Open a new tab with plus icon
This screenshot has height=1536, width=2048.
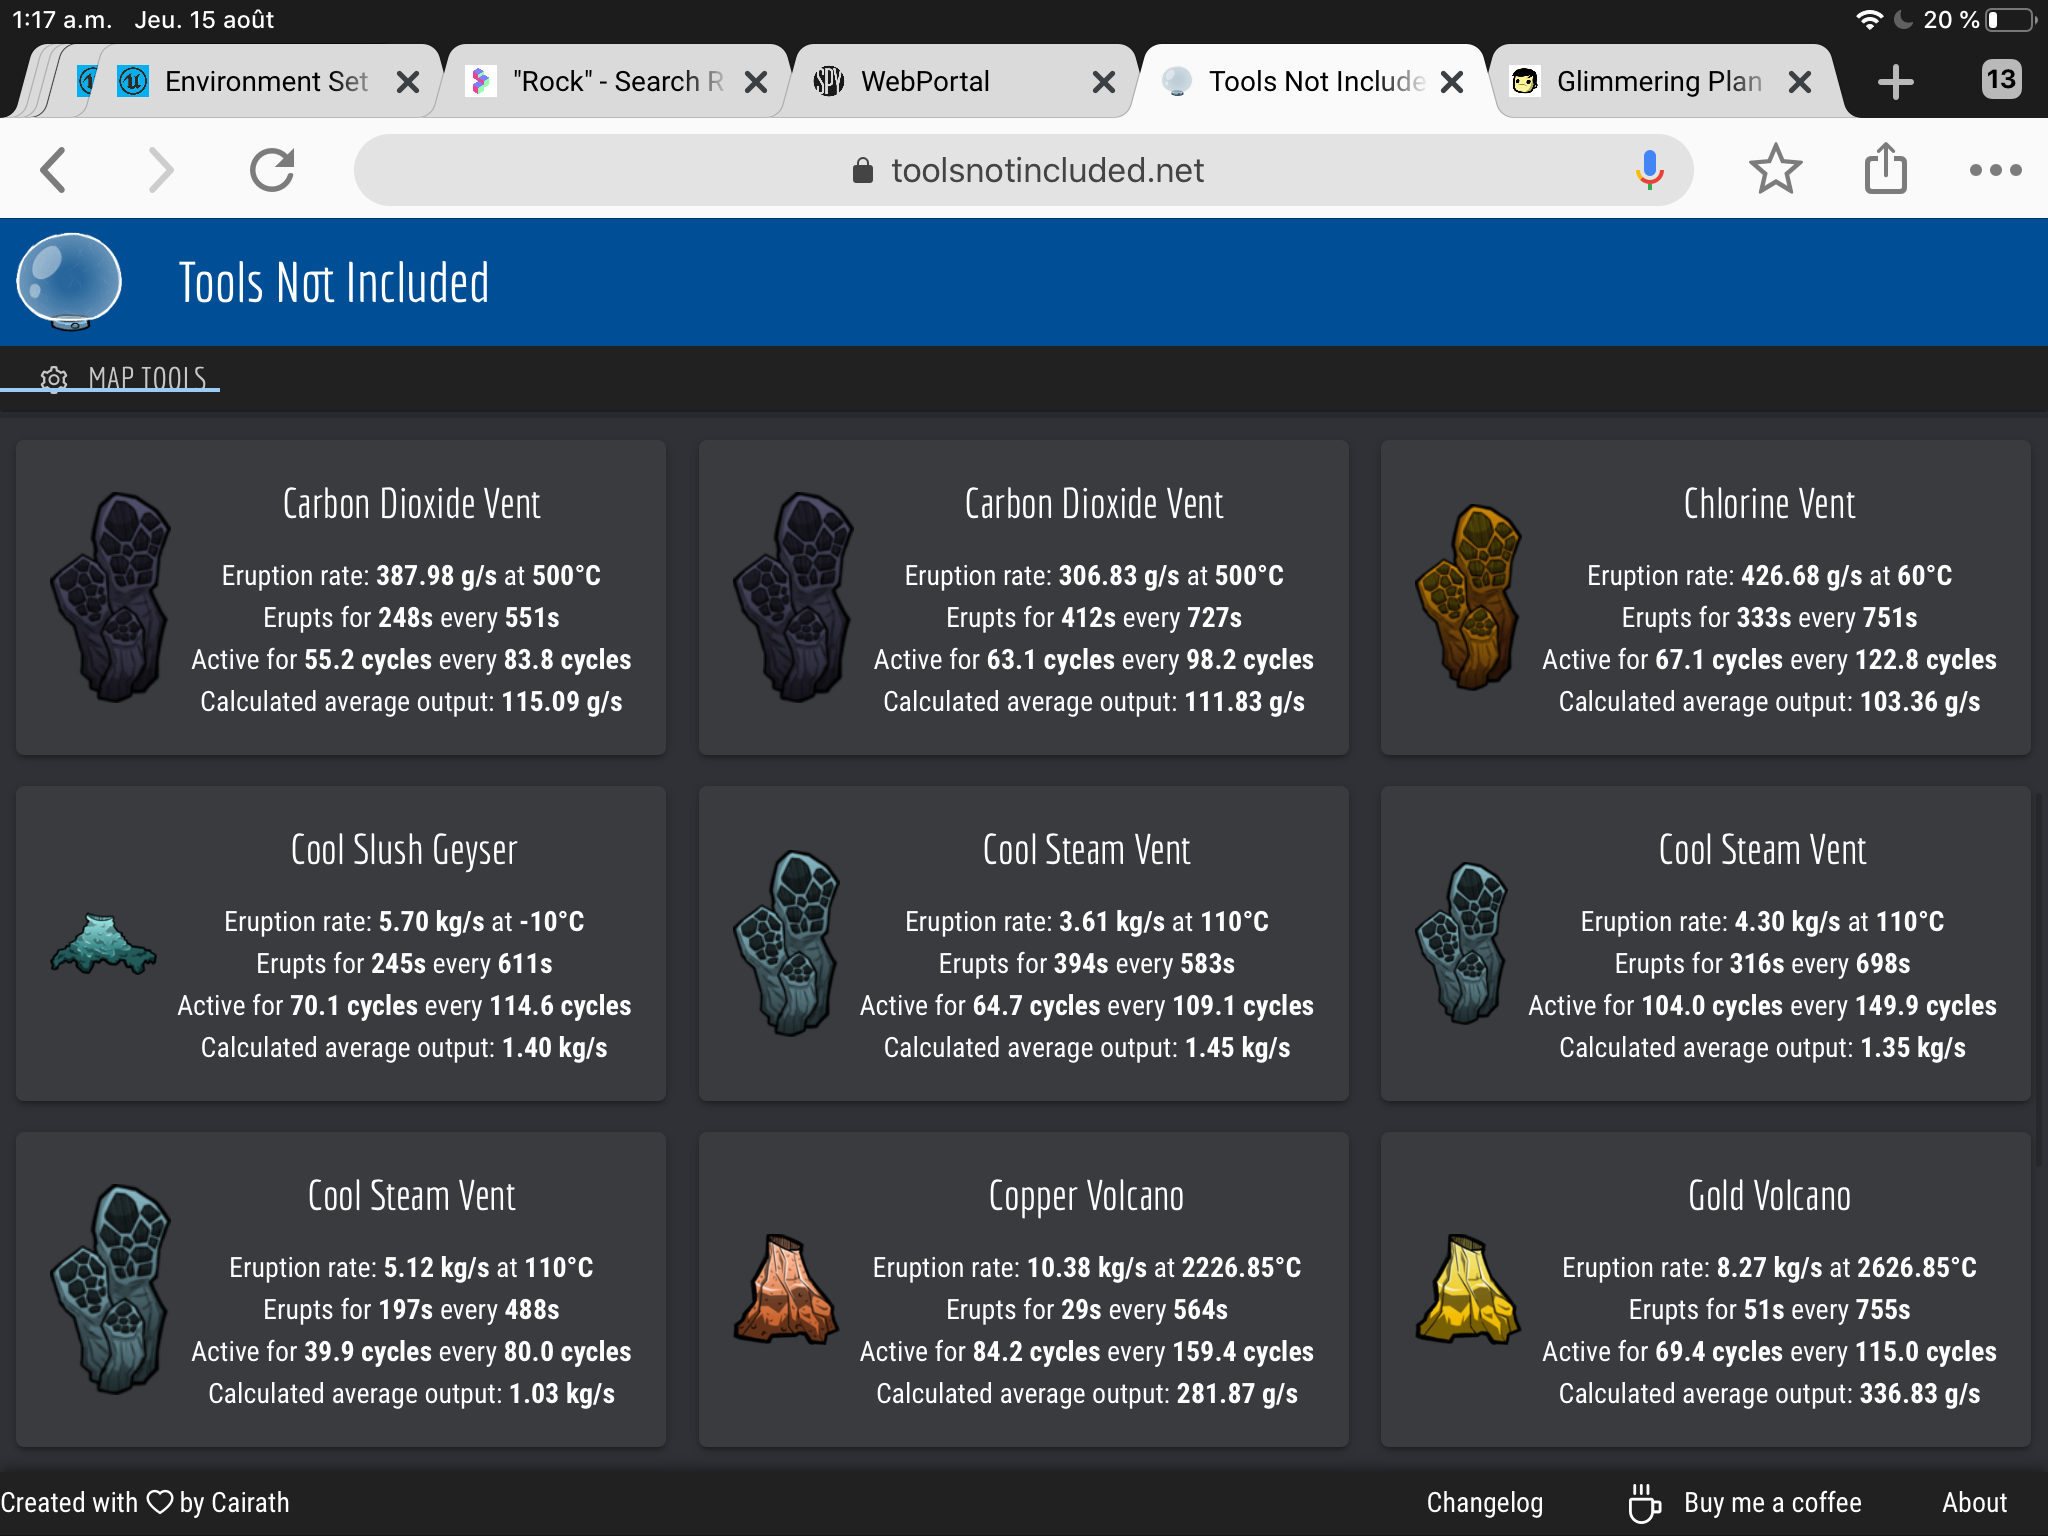(1895, 82)
